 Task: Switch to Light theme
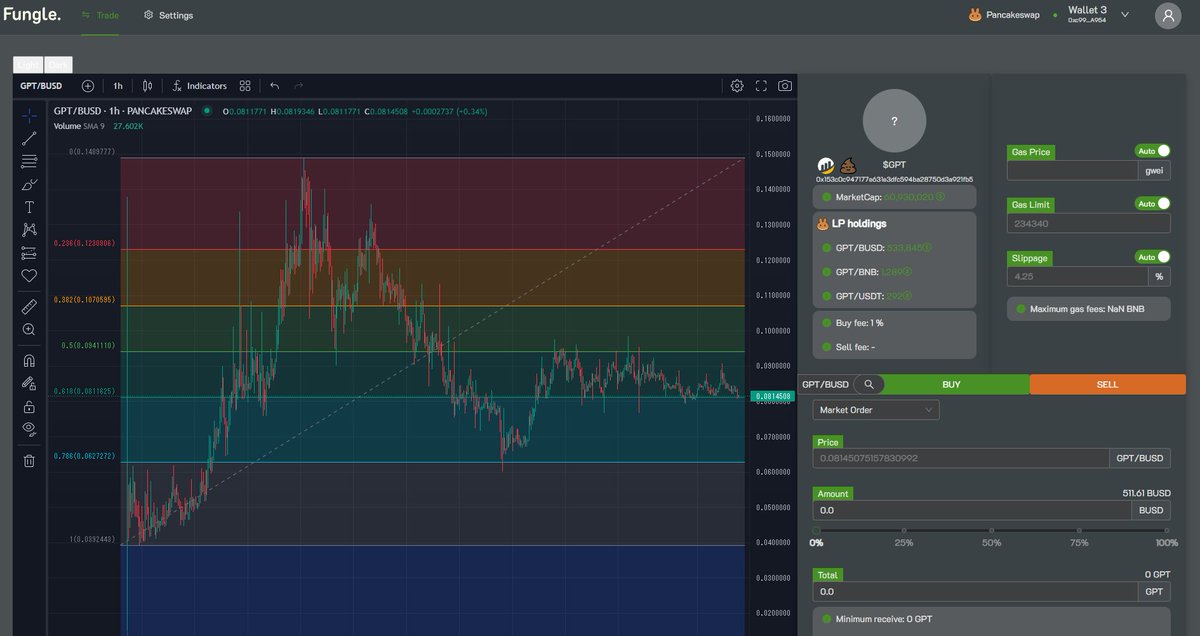[x=28, y=64]
